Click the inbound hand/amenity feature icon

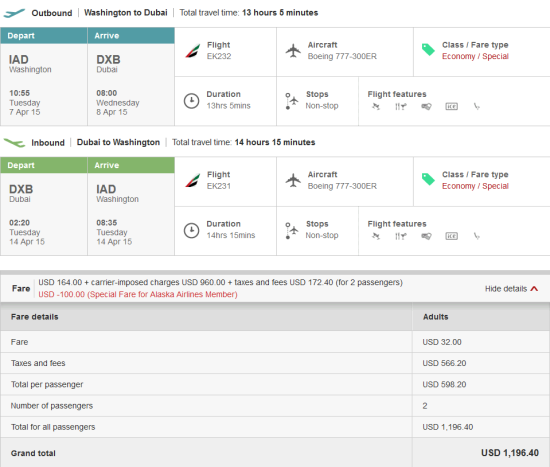coord(426,236)
